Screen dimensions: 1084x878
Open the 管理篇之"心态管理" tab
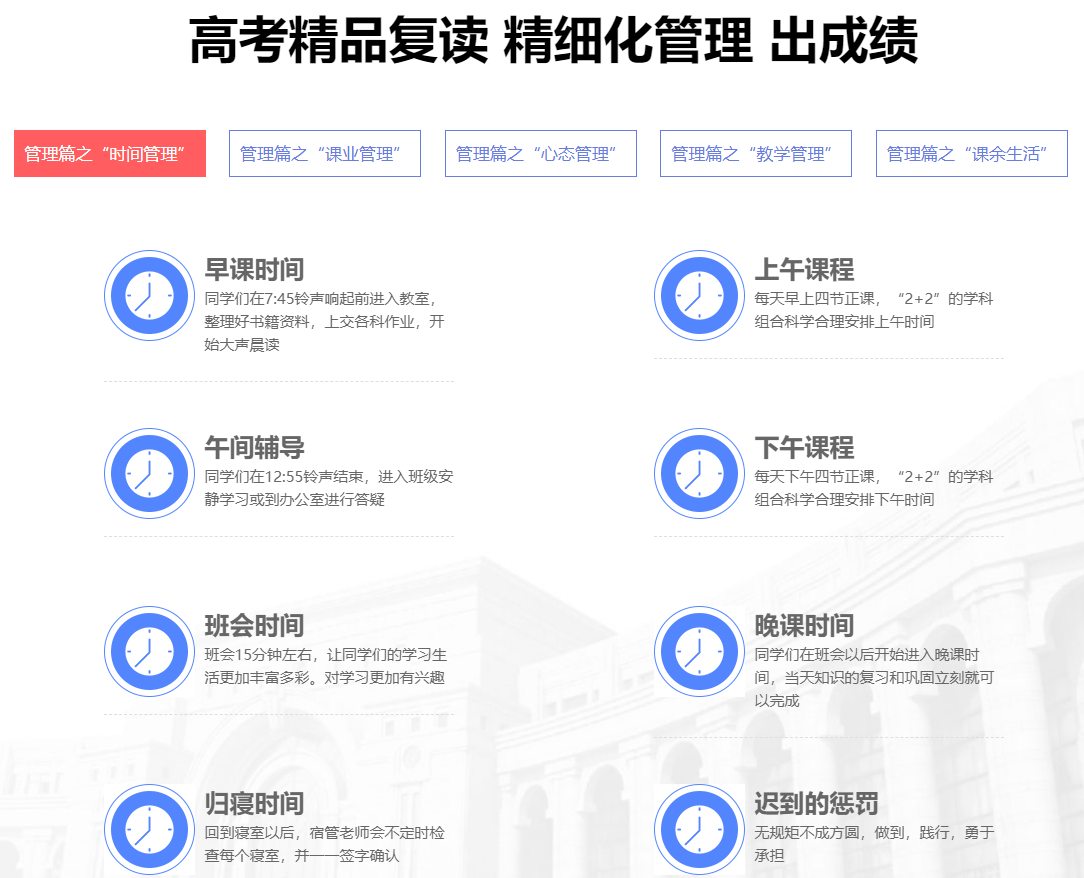point(541,153)
